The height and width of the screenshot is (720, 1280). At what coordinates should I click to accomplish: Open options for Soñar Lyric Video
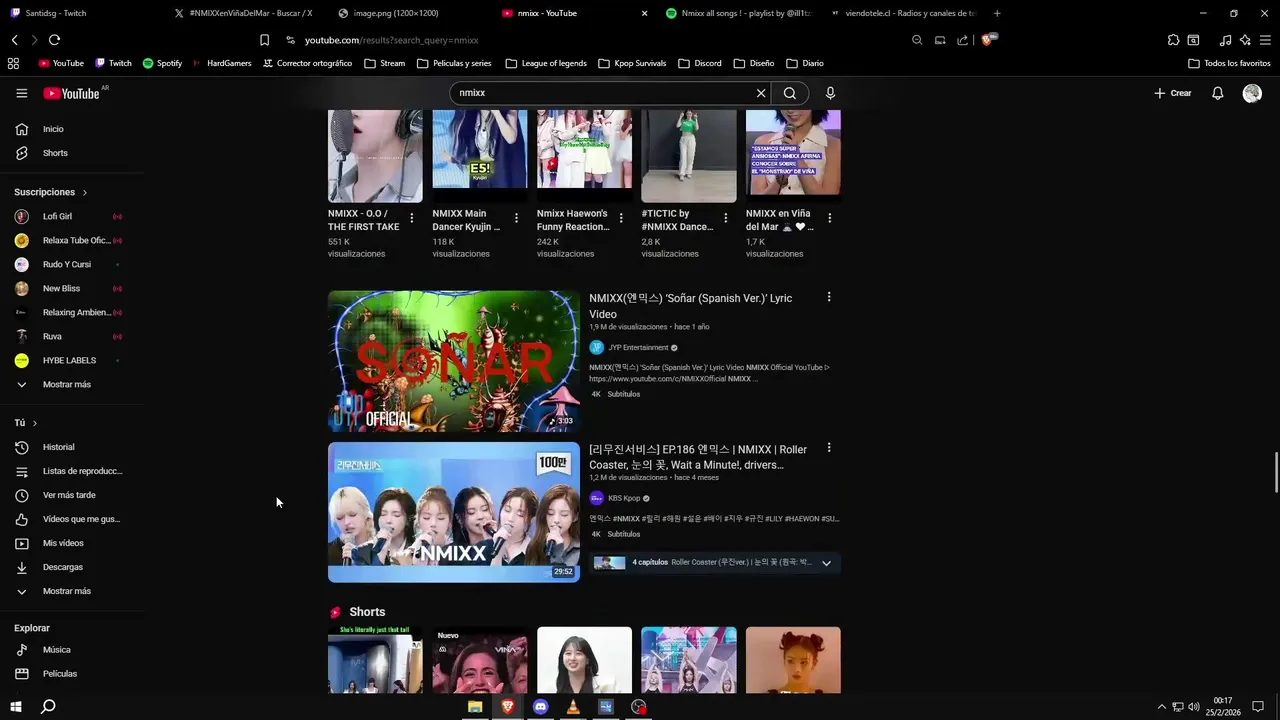pos(828,297)
